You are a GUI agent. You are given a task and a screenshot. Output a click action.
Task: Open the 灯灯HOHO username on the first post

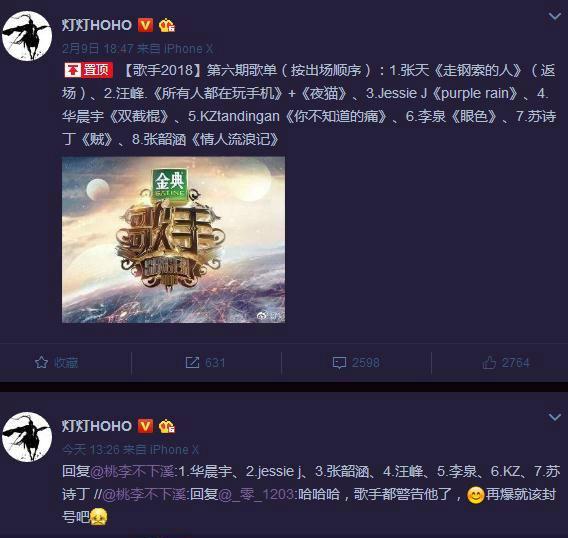point(97,25)
